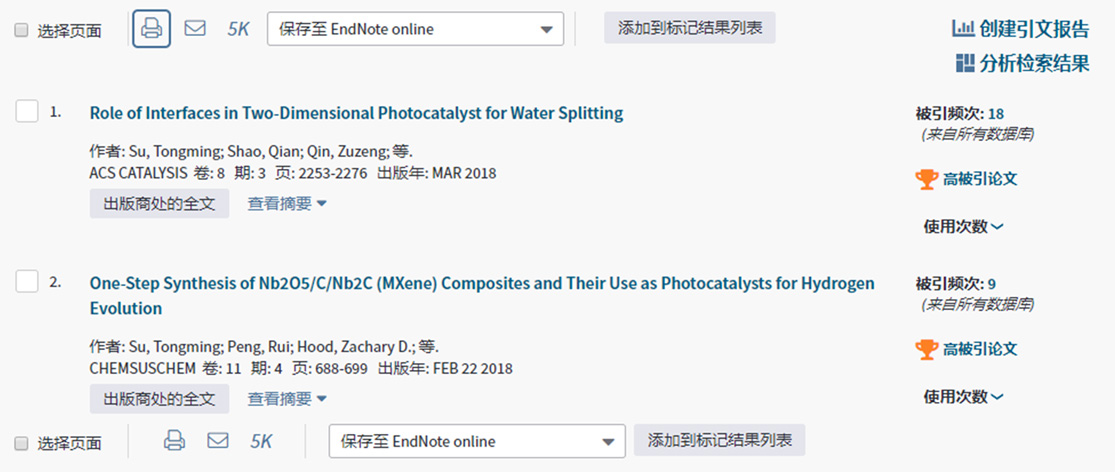The width and height of the screenshot is (1115, 472).
Task: Click 出版商处的全文 for the Nb2O5 article
Action: tap(159, 399)
